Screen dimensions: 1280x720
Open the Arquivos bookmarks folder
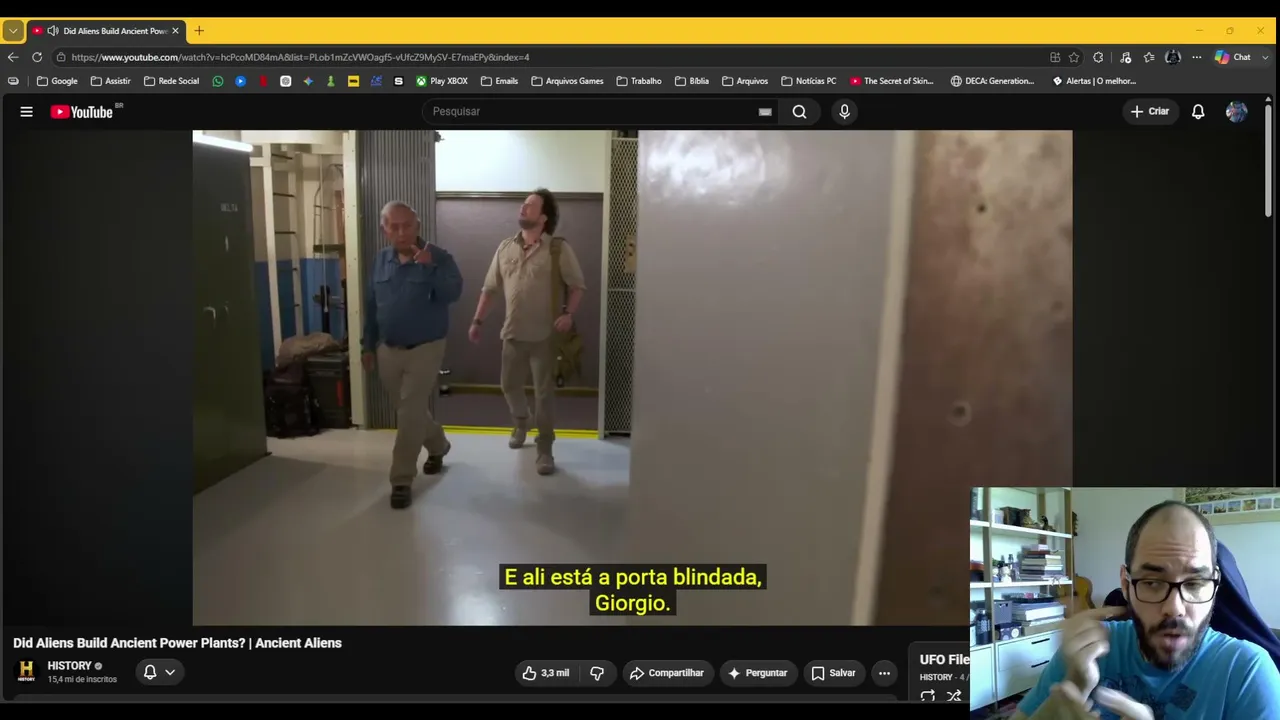[745, 81]
